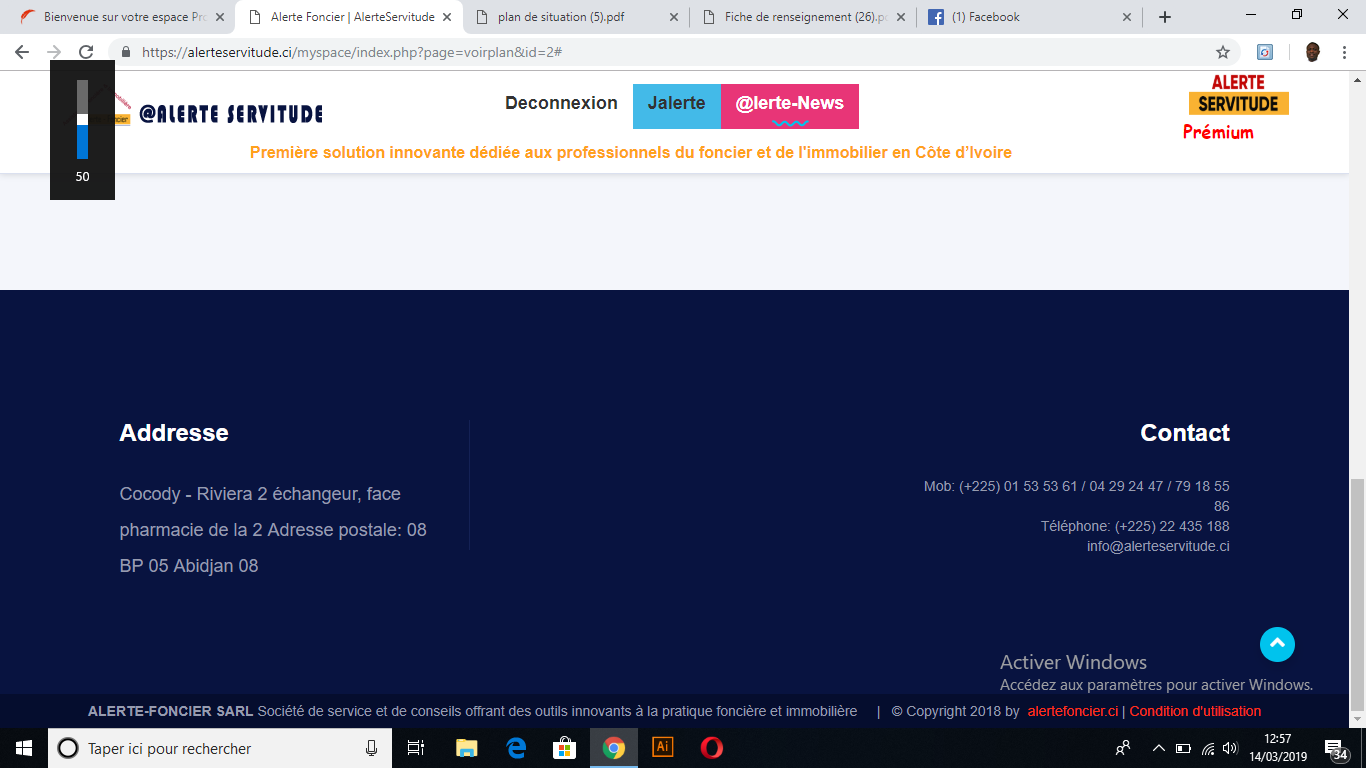The image size is (1366, 768).
Task: Launch Opera browser from the taskbar
Action: click(711, 748)
